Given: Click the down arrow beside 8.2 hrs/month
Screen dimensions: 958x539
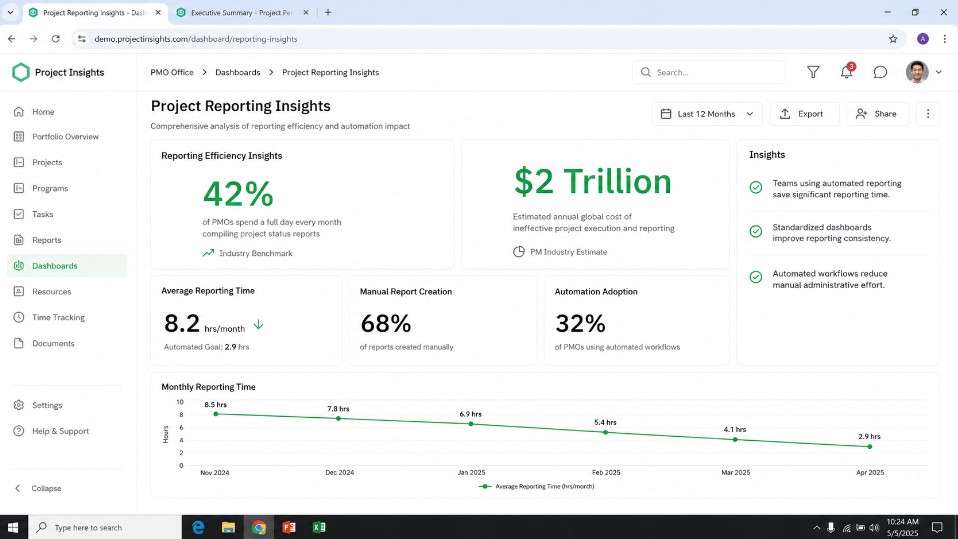Looking at the screenshot, I should coord(258,324).
